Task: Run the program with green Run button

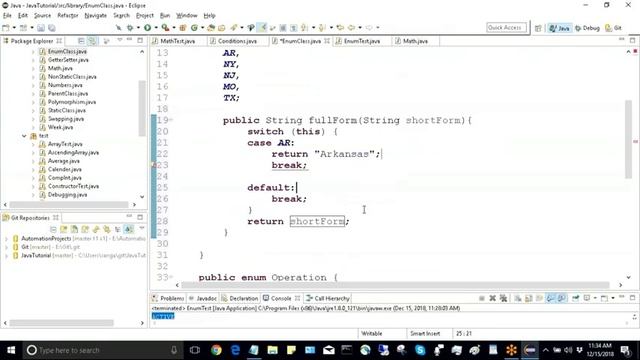Action: point(147,28)
